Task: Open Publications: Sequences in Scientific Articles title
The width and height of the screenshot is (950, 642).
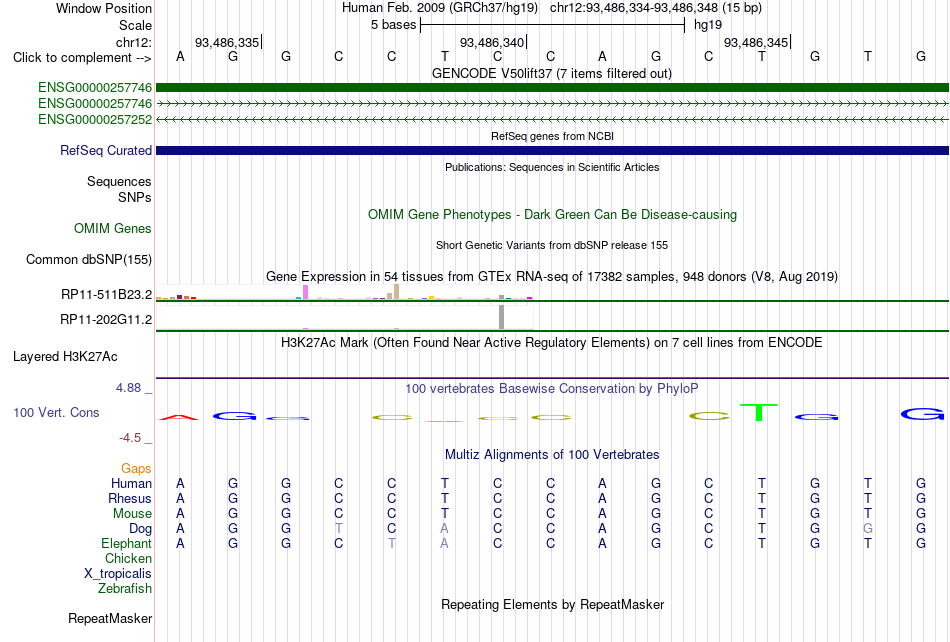Action: point(552,167)
